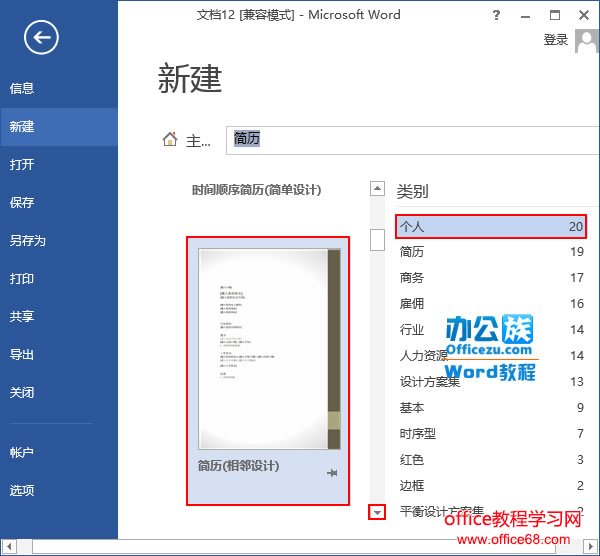This screenshot has width=600, height=556.
Task: Click category list scroll up arrow
Action: 377,188
